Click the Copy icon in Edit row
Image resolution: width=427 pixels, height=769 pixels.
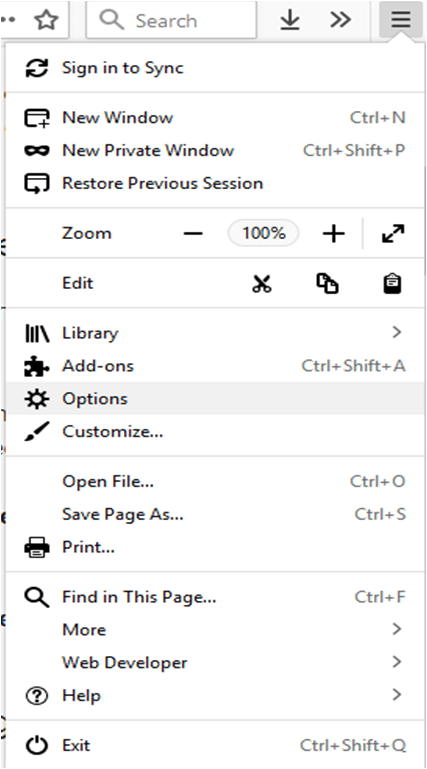tap(327, 283)
